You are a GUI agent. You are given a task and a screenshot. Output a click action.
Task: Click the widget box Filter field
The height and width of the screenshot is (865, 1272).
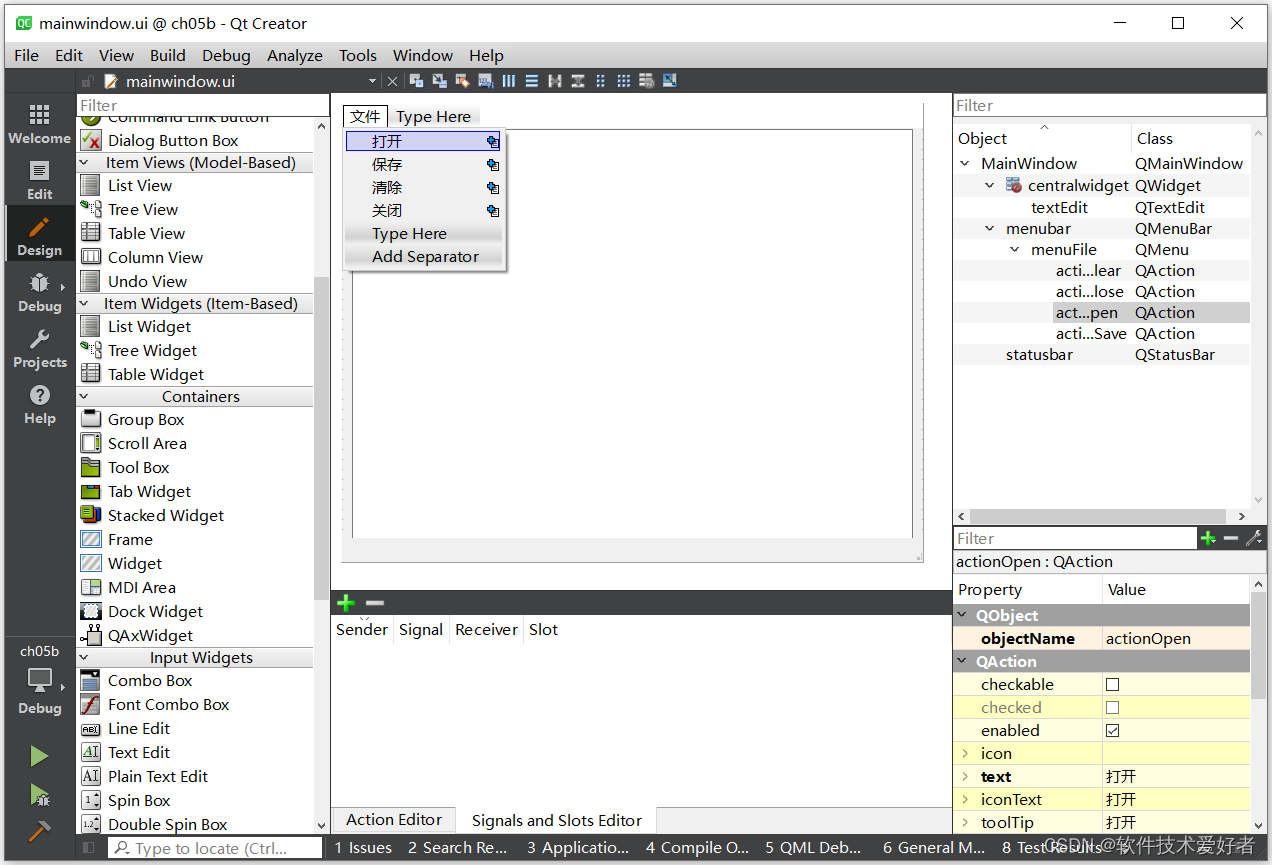coord(203,105)
